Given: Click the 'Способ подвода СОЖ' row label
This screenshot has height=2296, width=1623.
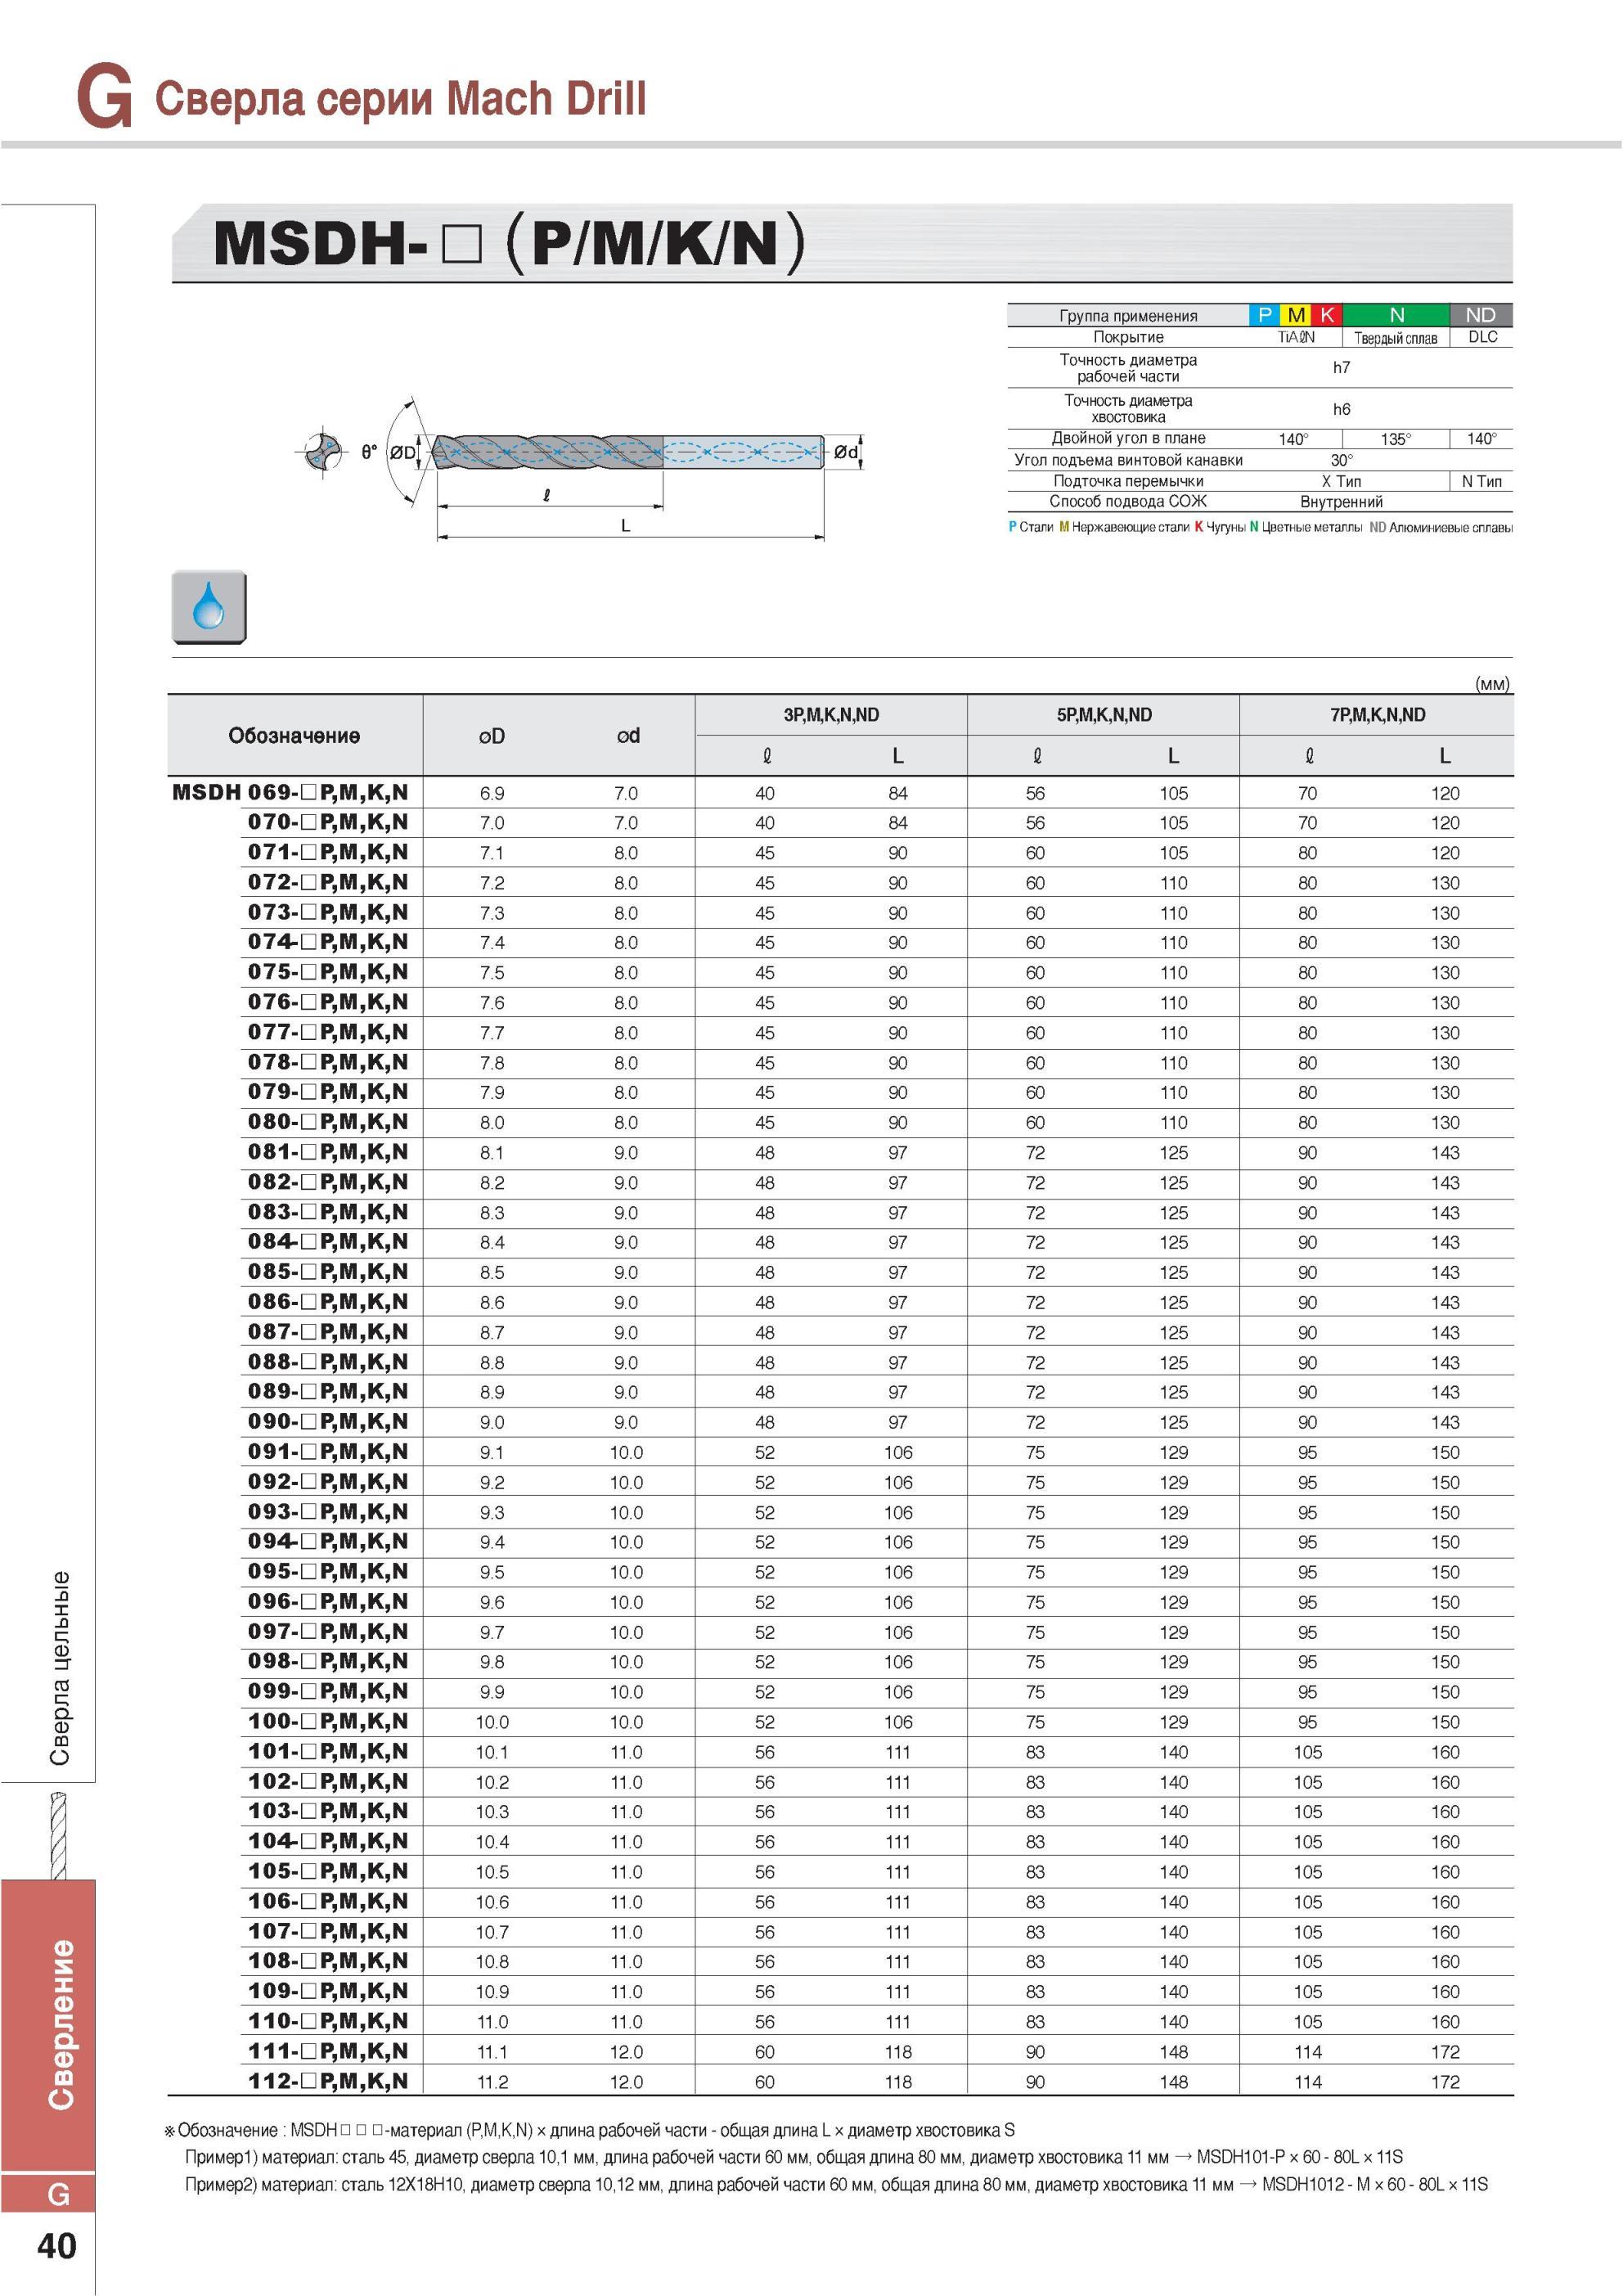Looking at the screenshot, I should coord(1128,501).
